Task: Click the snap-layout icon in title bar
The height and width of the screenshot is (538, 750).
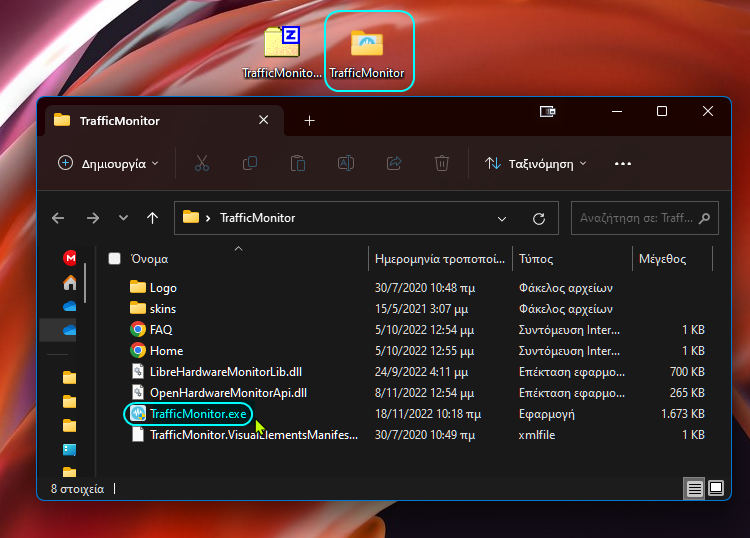Action: 548,111
